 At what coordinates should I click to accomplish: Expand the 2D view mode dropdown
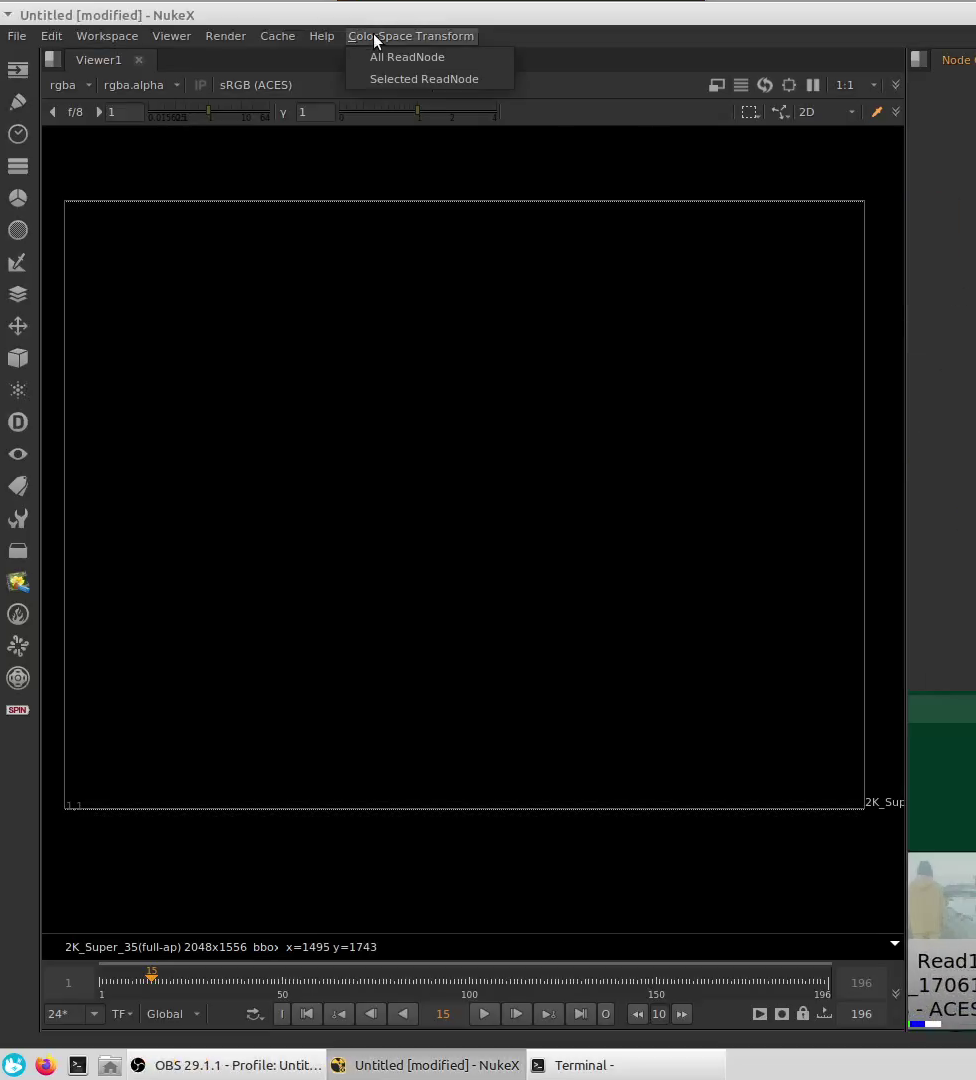826,112
